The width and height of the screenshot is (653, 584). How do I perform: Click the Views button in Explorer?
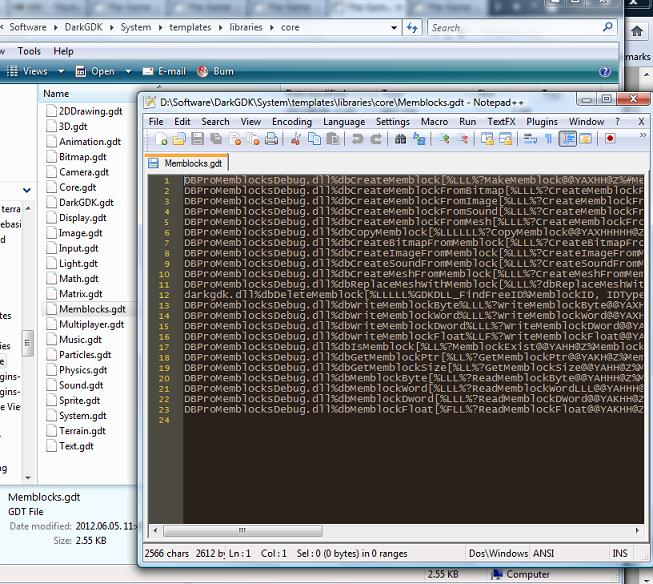point(27,72)
